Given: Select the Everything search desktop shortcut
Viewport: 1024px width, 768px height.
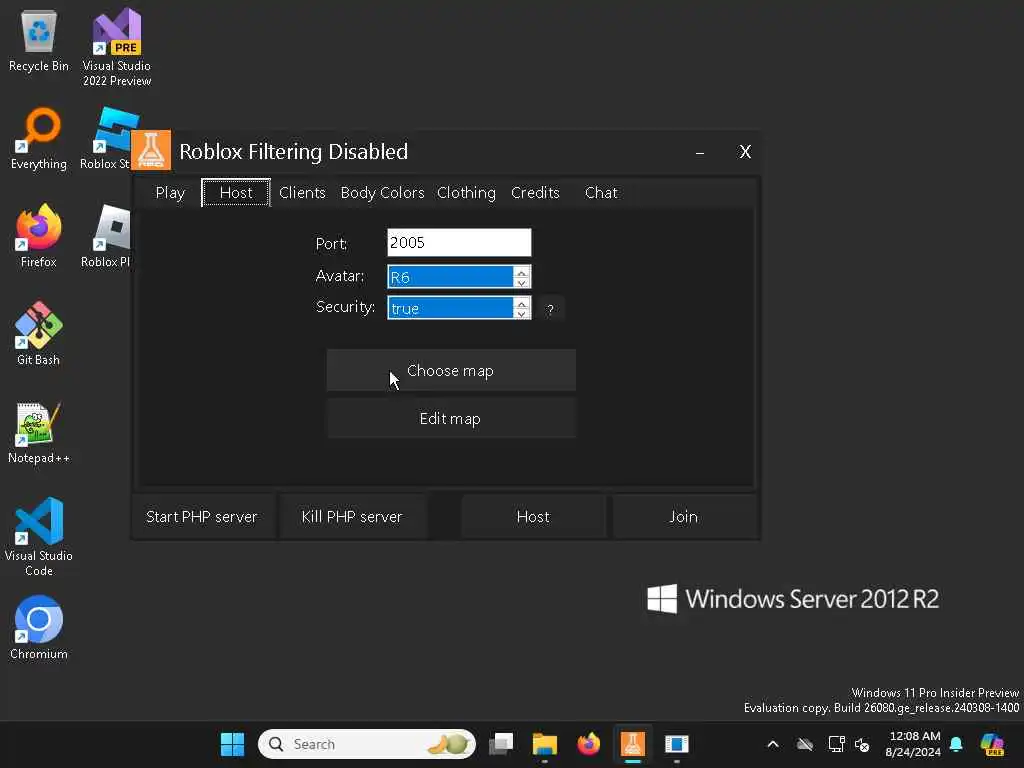Looking at the screenshot, I should pos(39,139).
